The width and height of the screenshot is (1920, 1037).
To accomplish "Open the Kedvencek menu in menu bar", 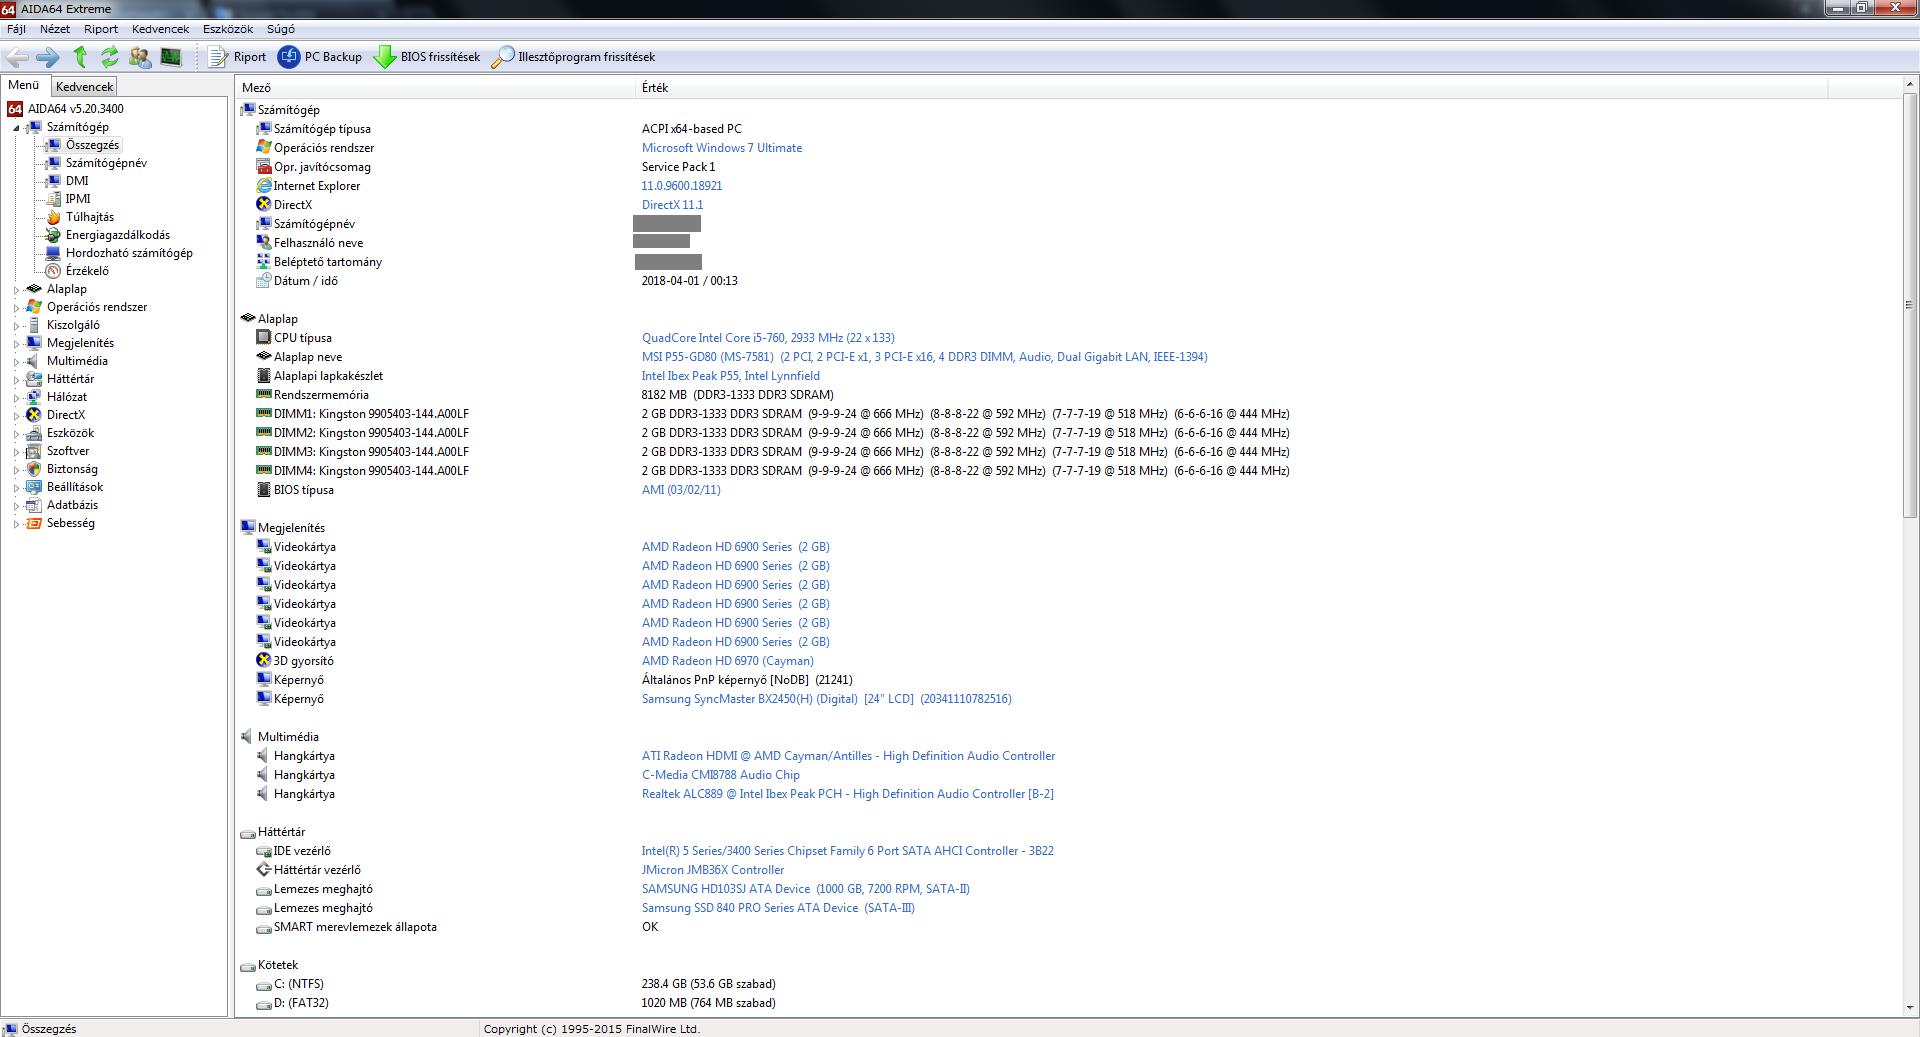I will tap(160, 29).
